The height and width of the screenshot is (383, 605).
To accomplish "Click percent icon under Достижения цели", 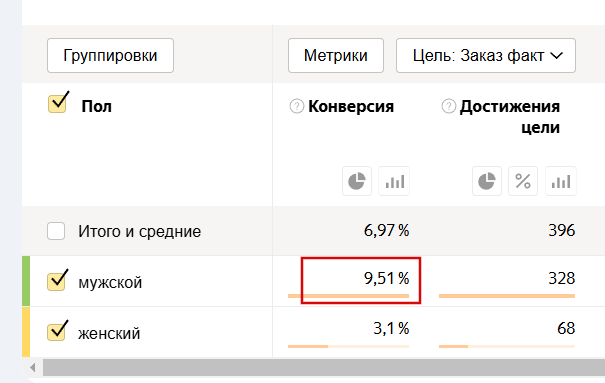I will tap(523, 181).
